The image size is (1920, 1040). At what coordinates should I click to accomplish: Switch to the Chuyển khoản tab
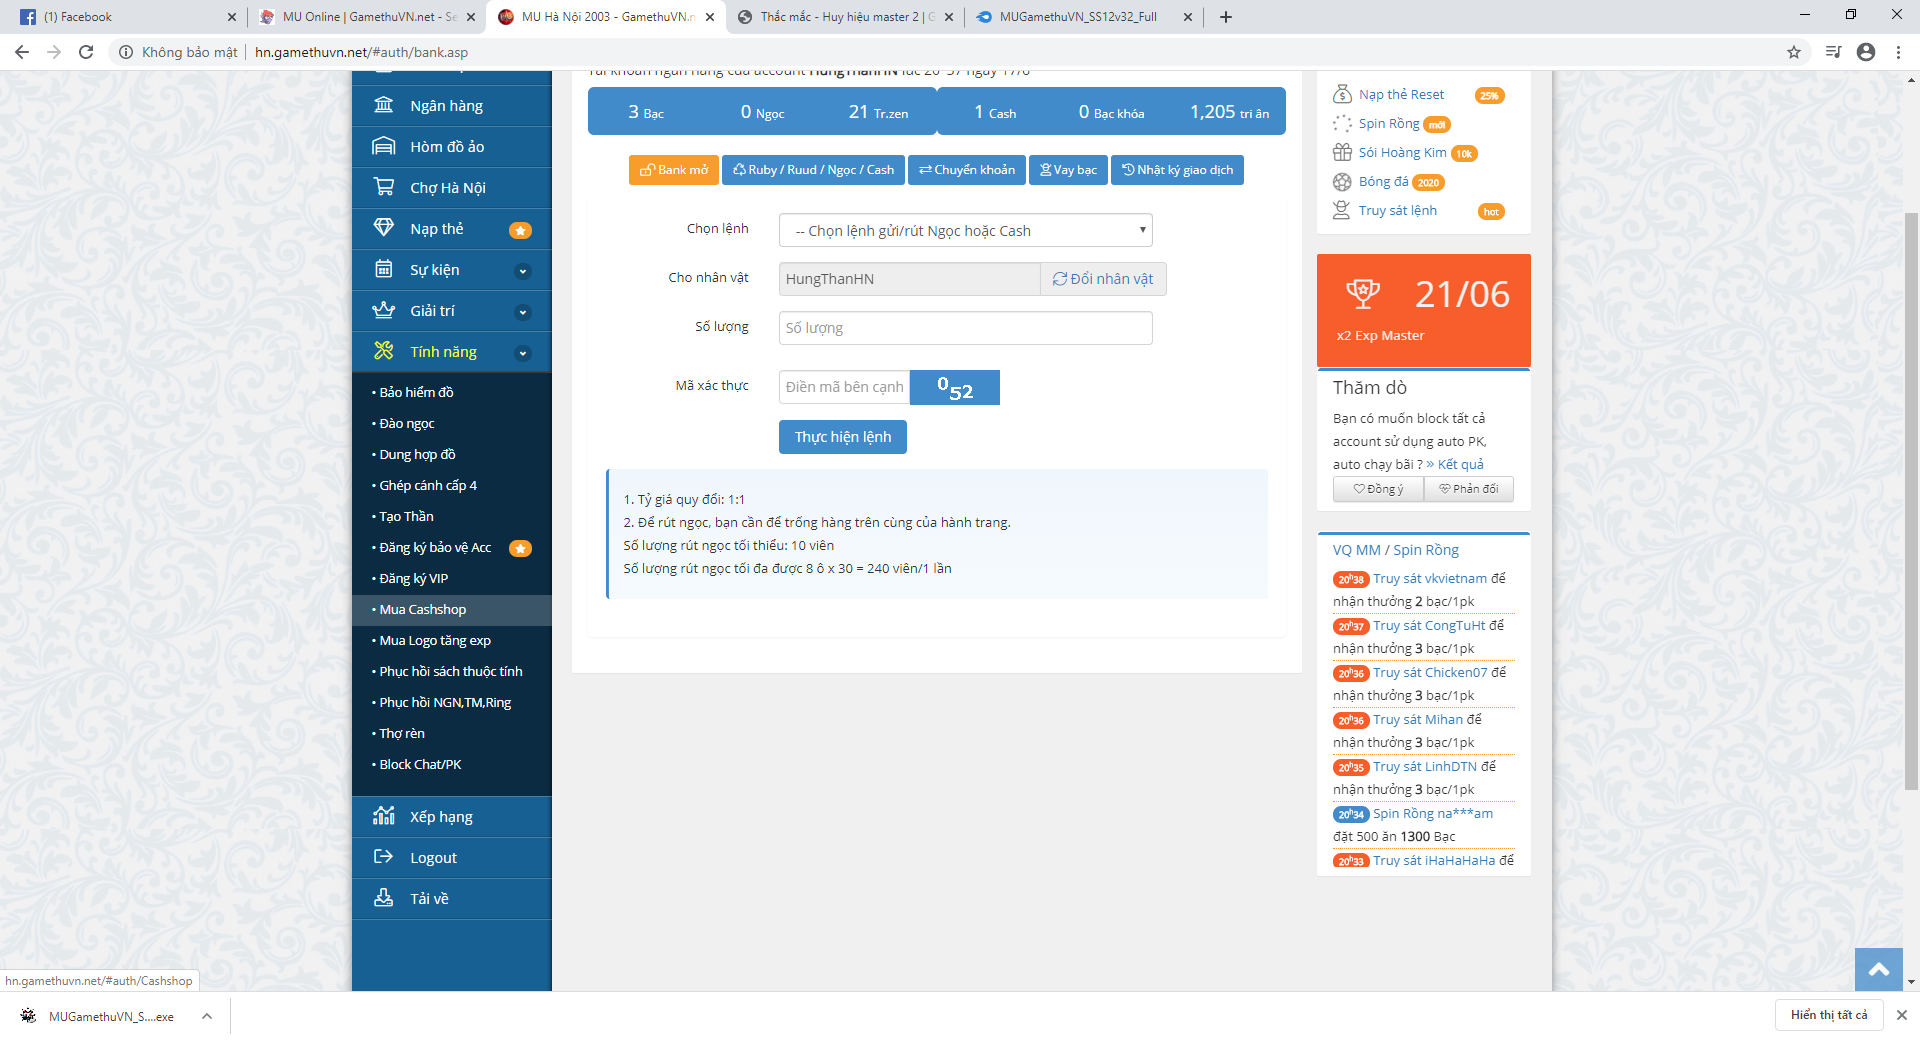coord(966,170)
